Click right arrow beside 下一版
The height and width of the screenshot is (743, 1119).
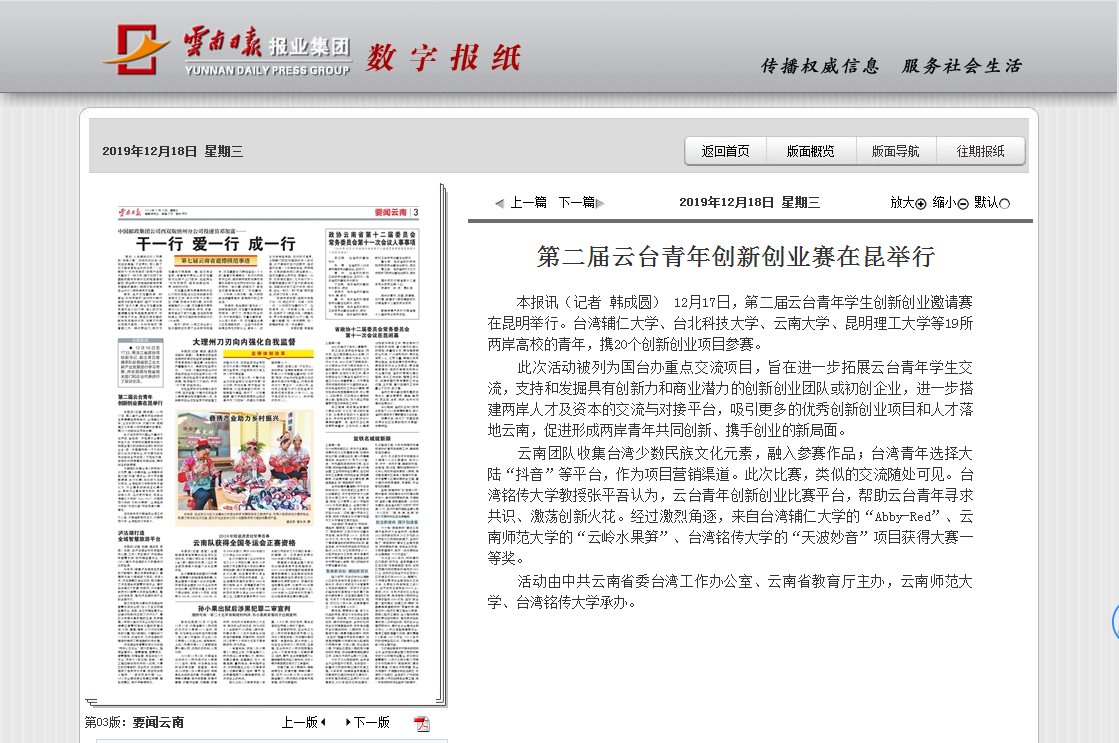(347, 722)
